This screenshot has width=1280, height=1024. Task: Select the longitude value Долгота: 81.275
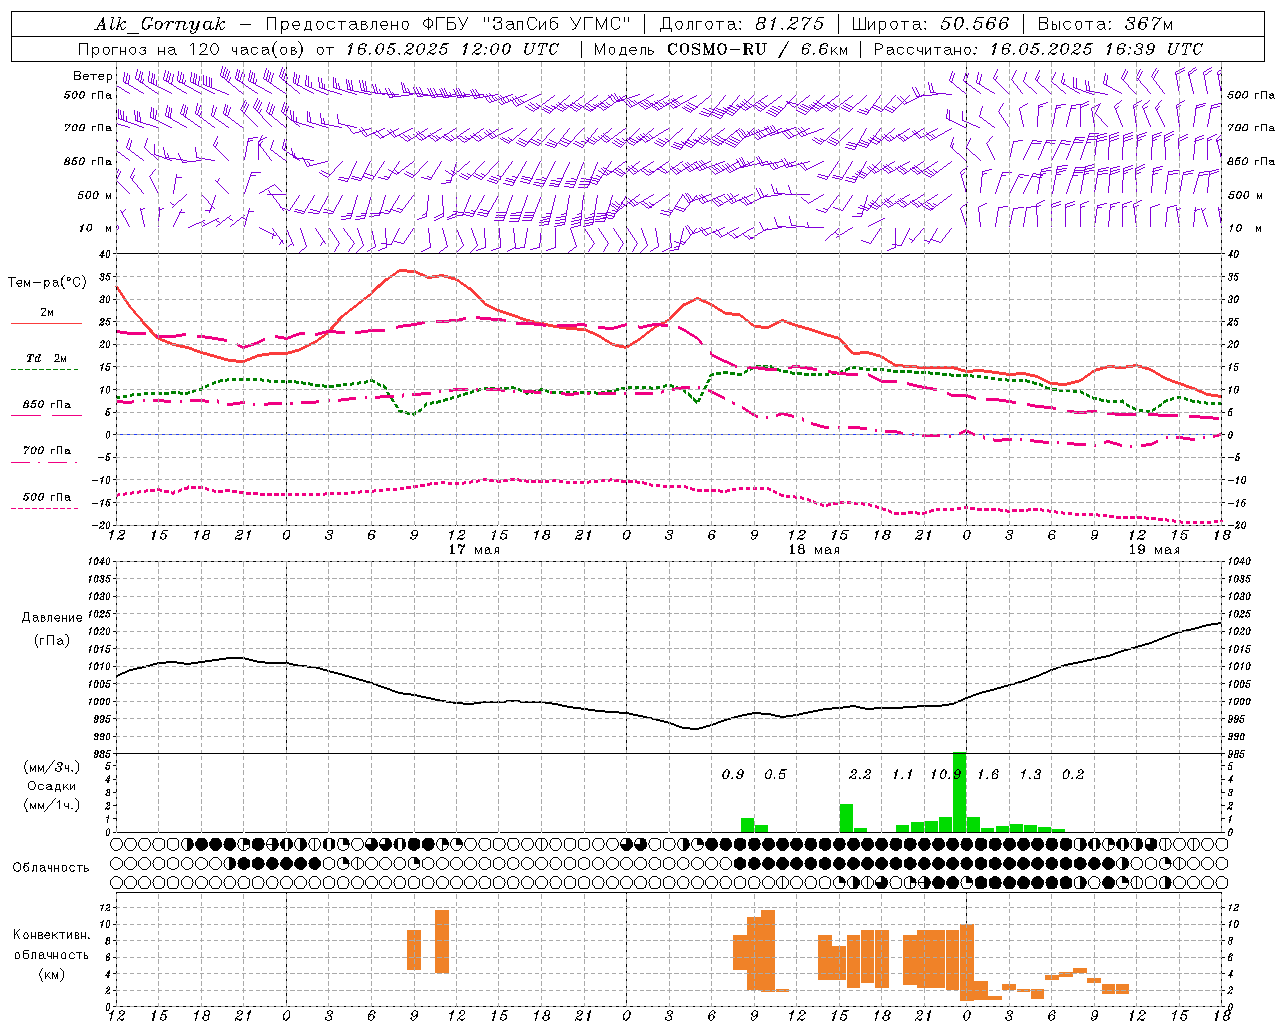(x=742, y=24)
